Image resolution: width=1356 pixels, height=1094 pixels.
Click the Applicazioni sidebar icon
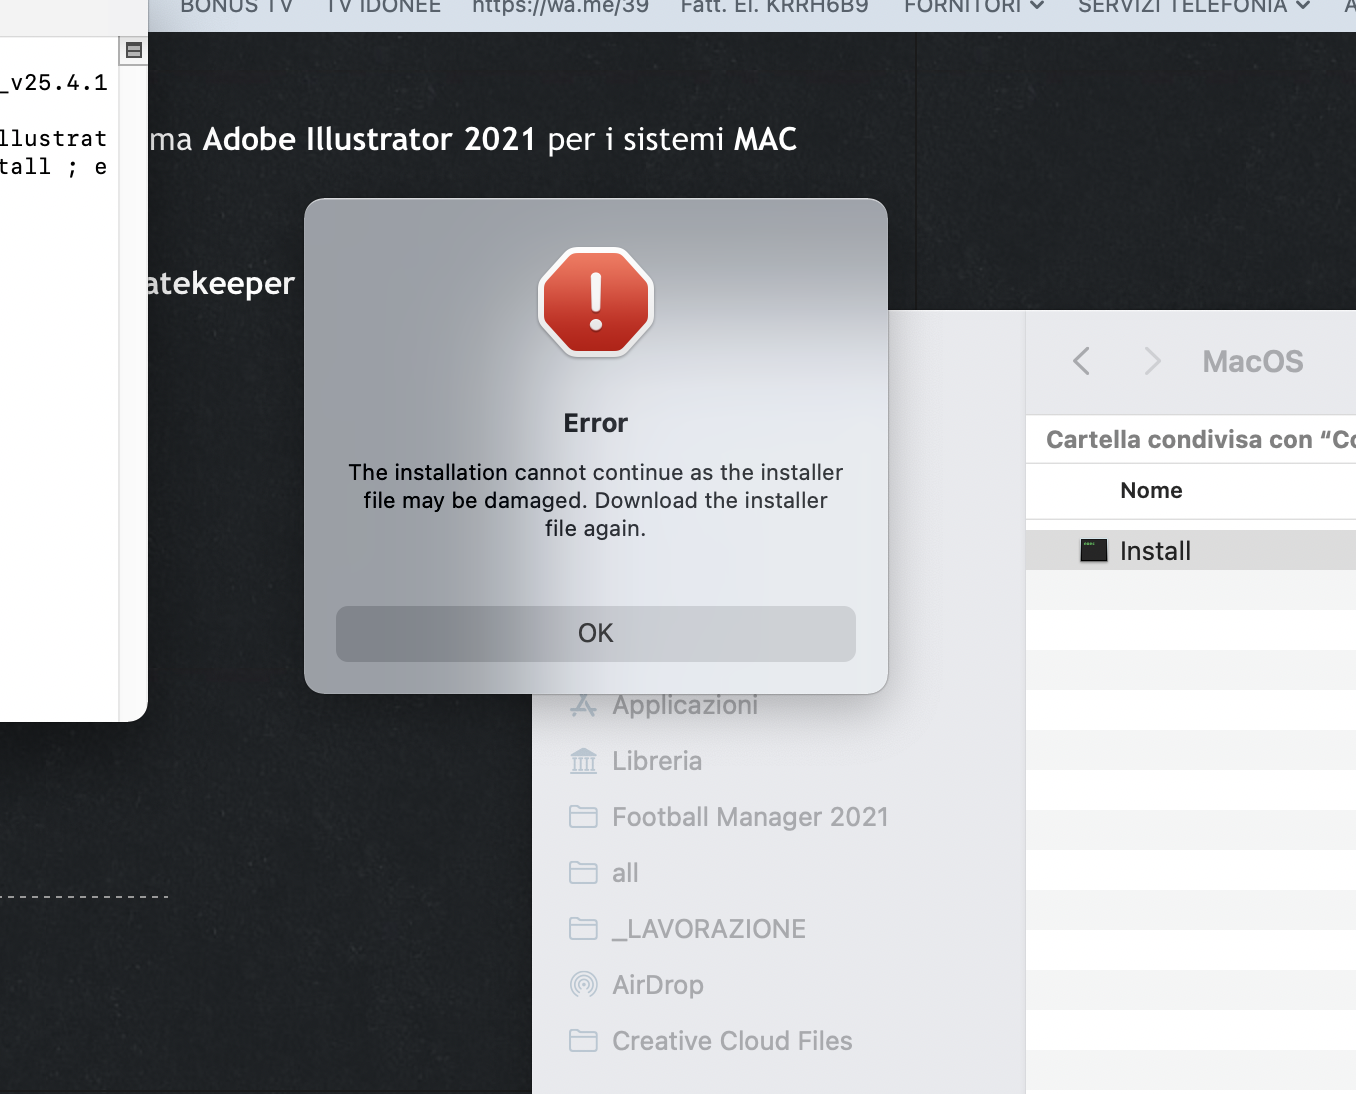[583, 705]
